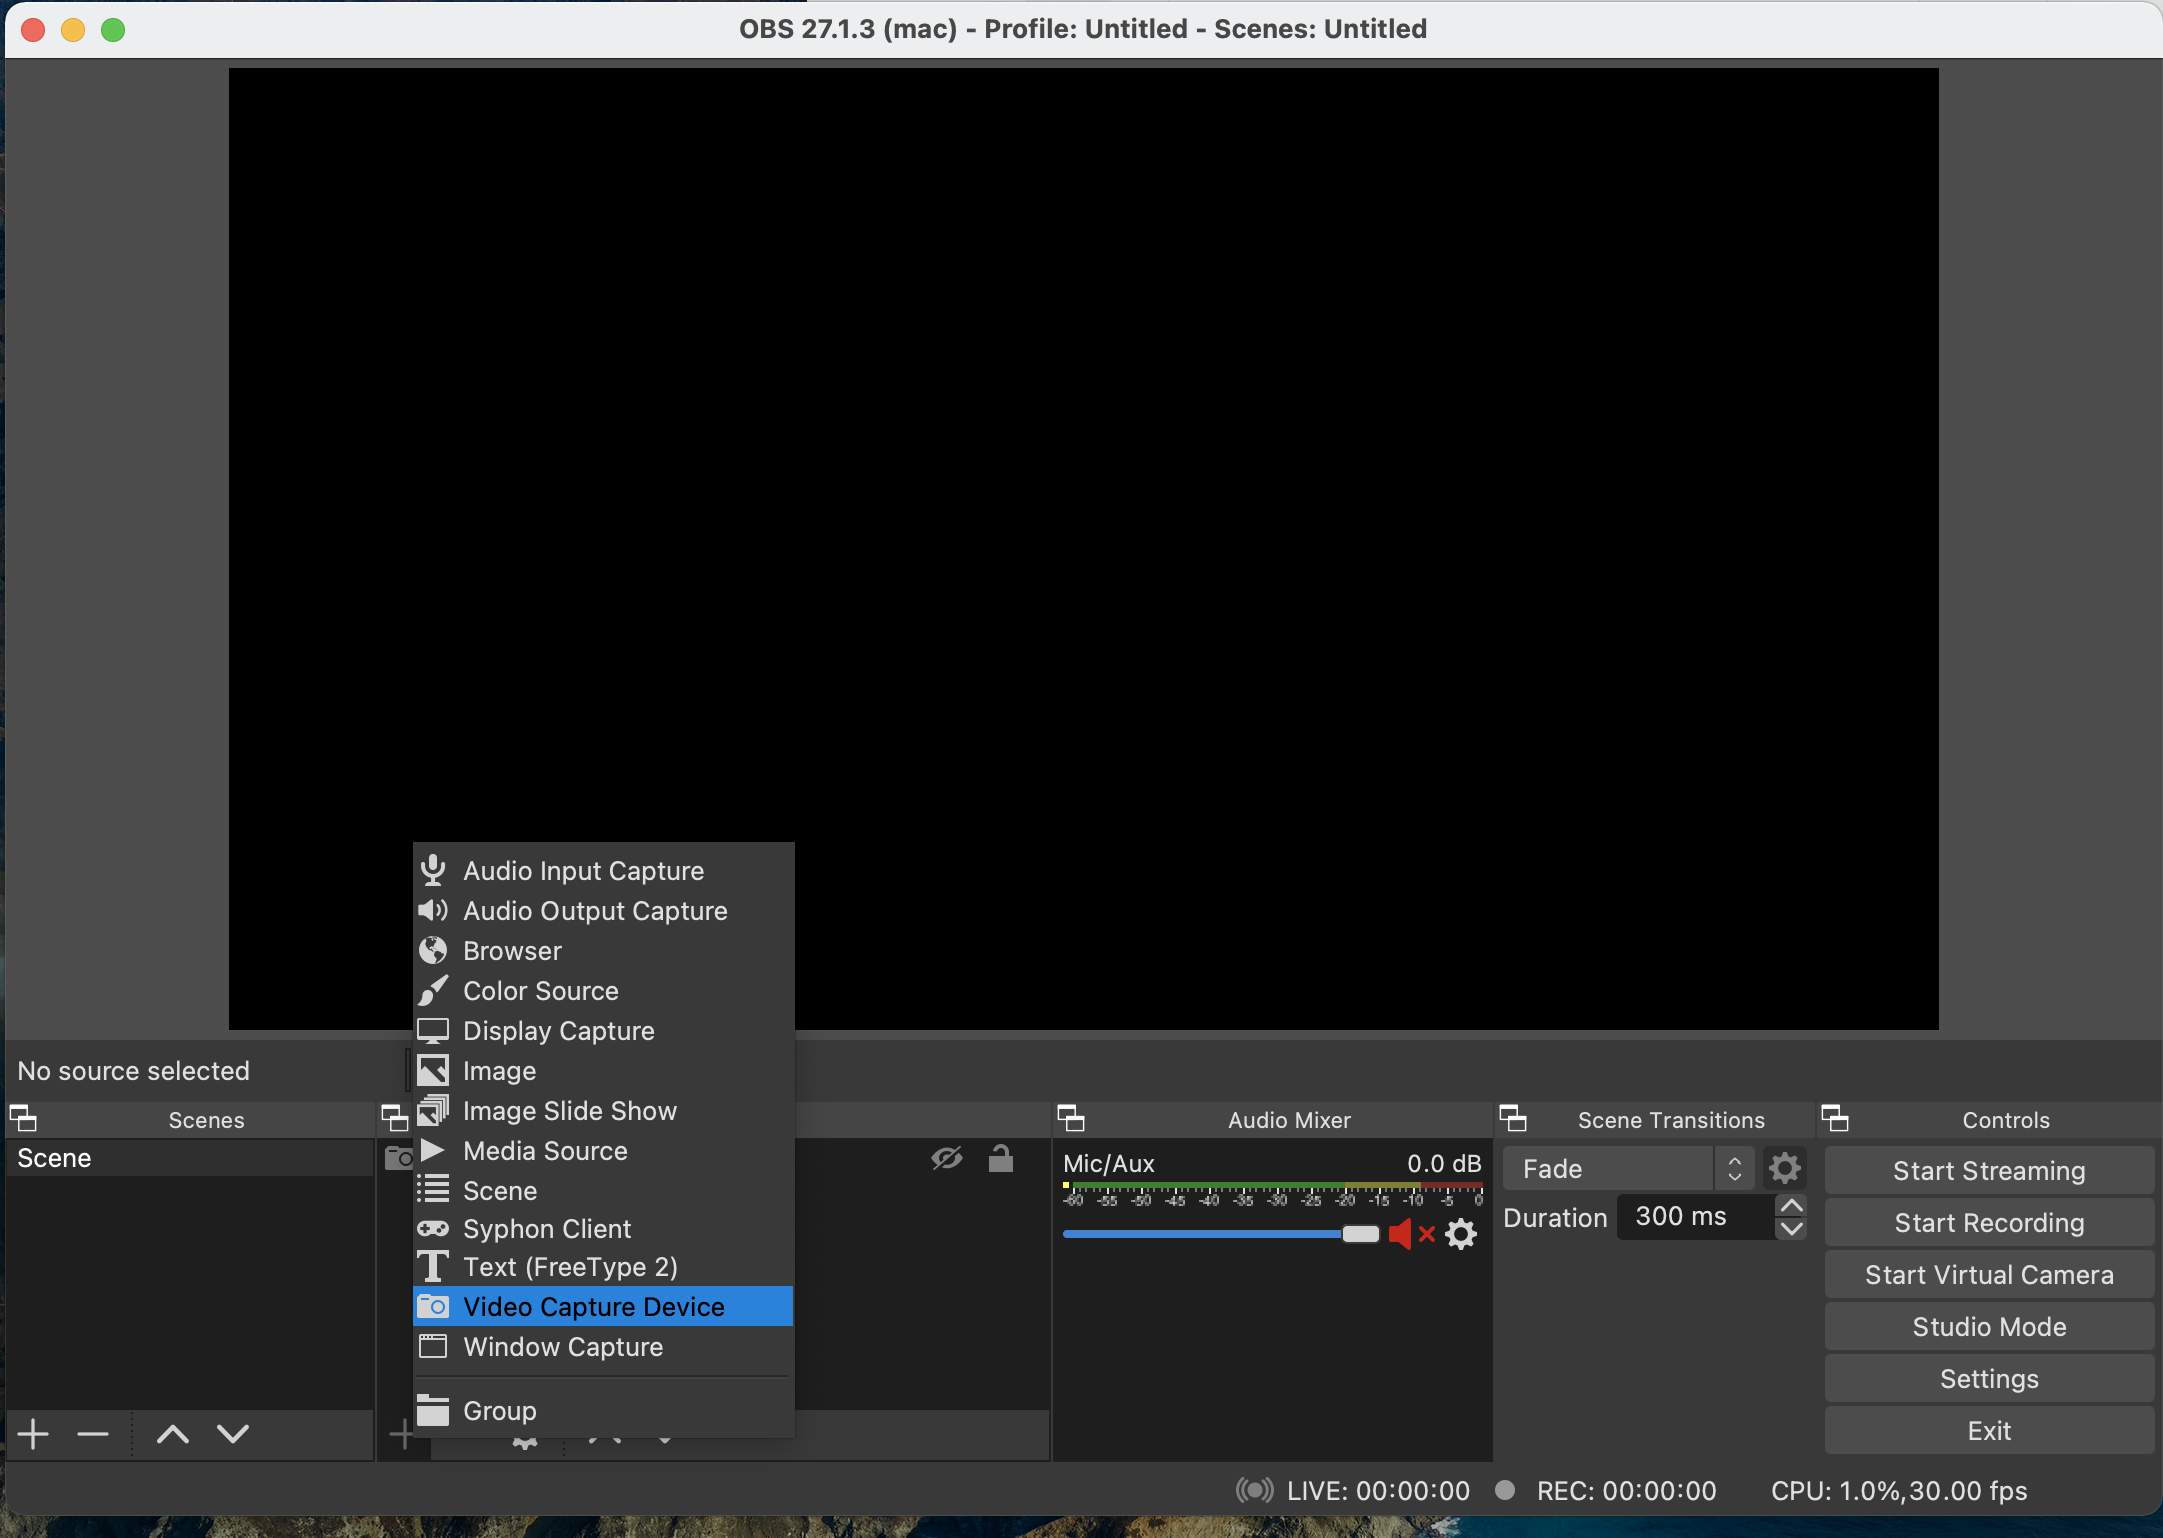
Task: Click Start Virtual Camera button
Action: (x=1989, y=1274)
